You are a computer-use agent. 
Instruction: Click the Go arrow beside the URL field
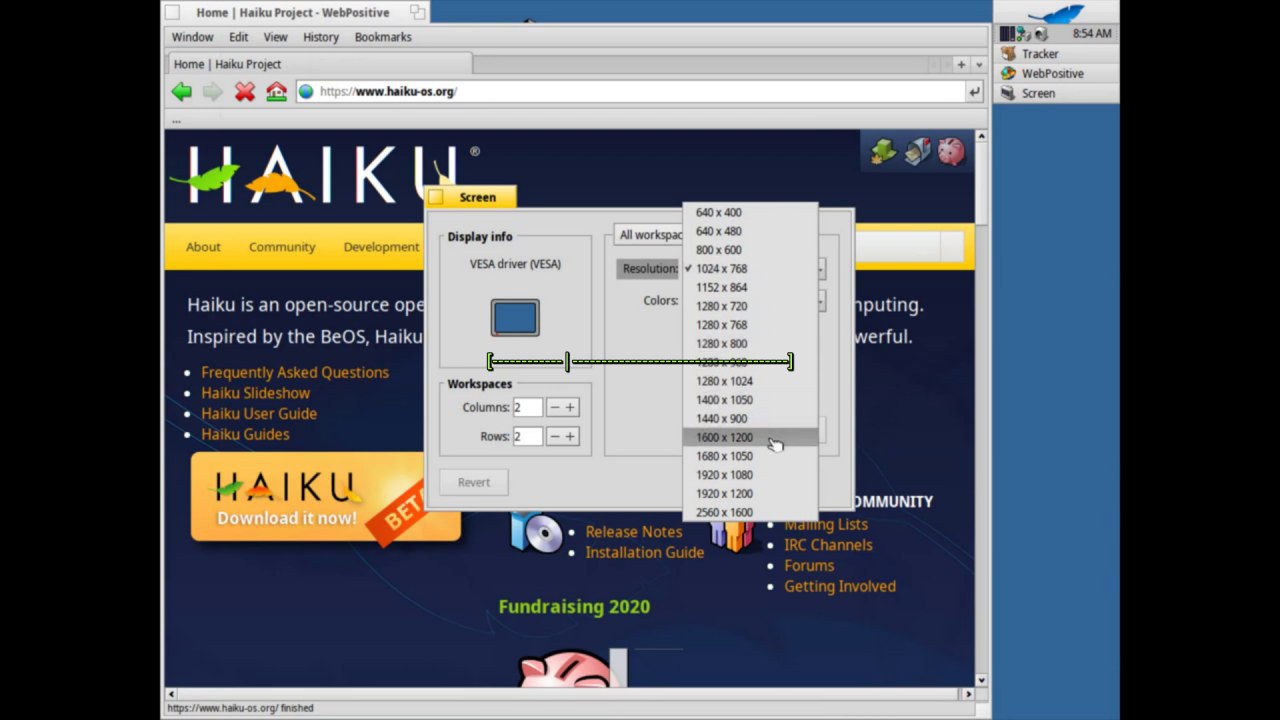[974, 92]
